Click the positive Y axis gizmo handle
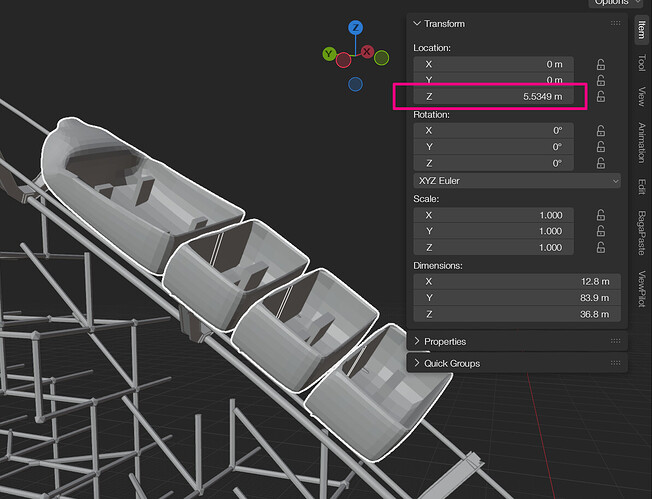 coord(329,54)
